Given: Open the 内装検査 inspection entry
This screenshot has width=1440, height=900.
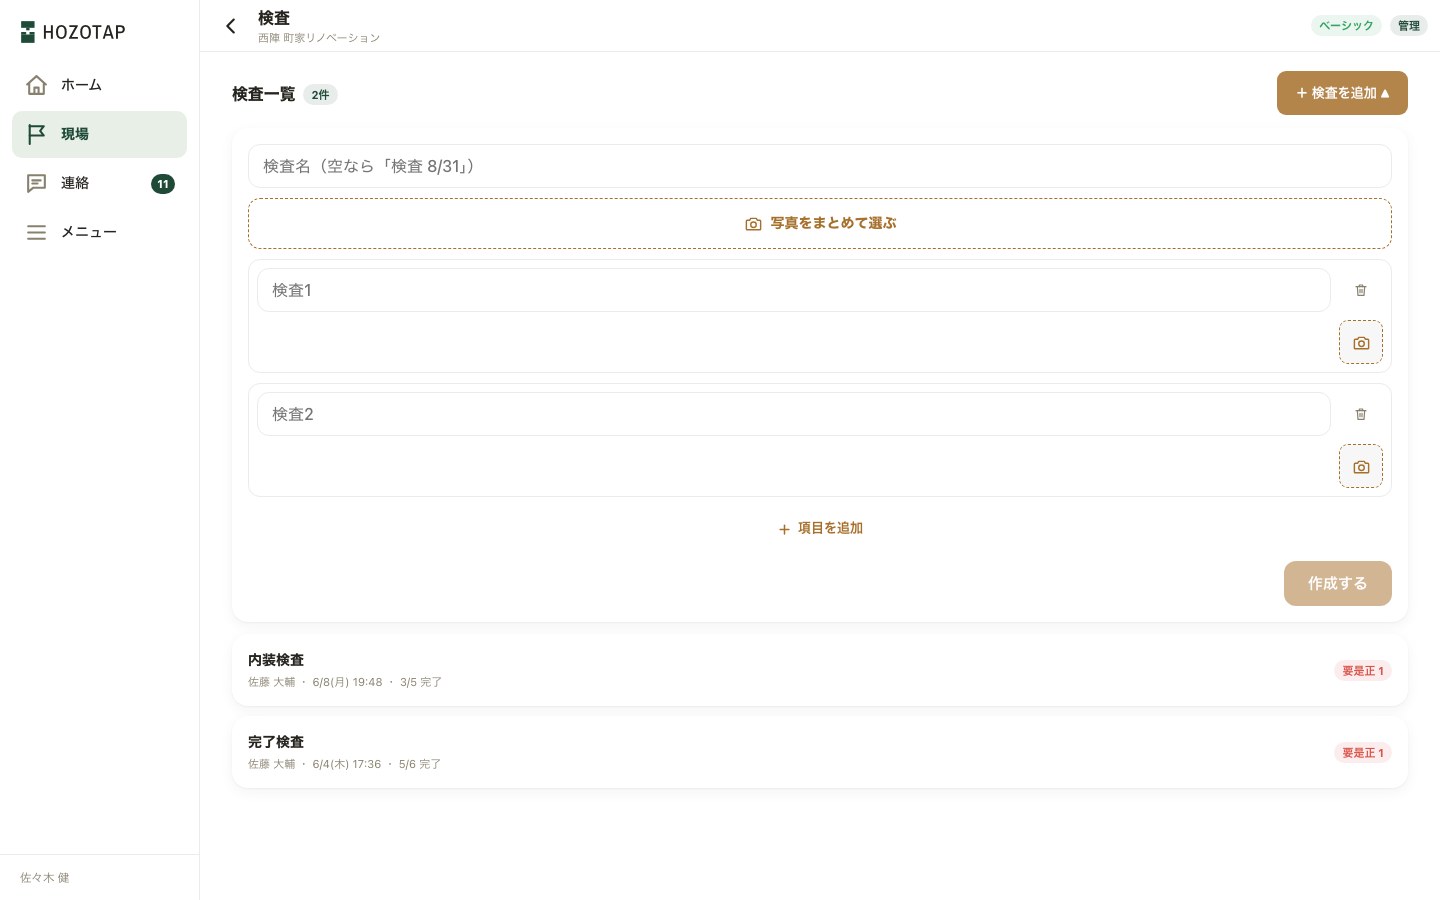Looking at the screenshot, I should coord(820,670).
